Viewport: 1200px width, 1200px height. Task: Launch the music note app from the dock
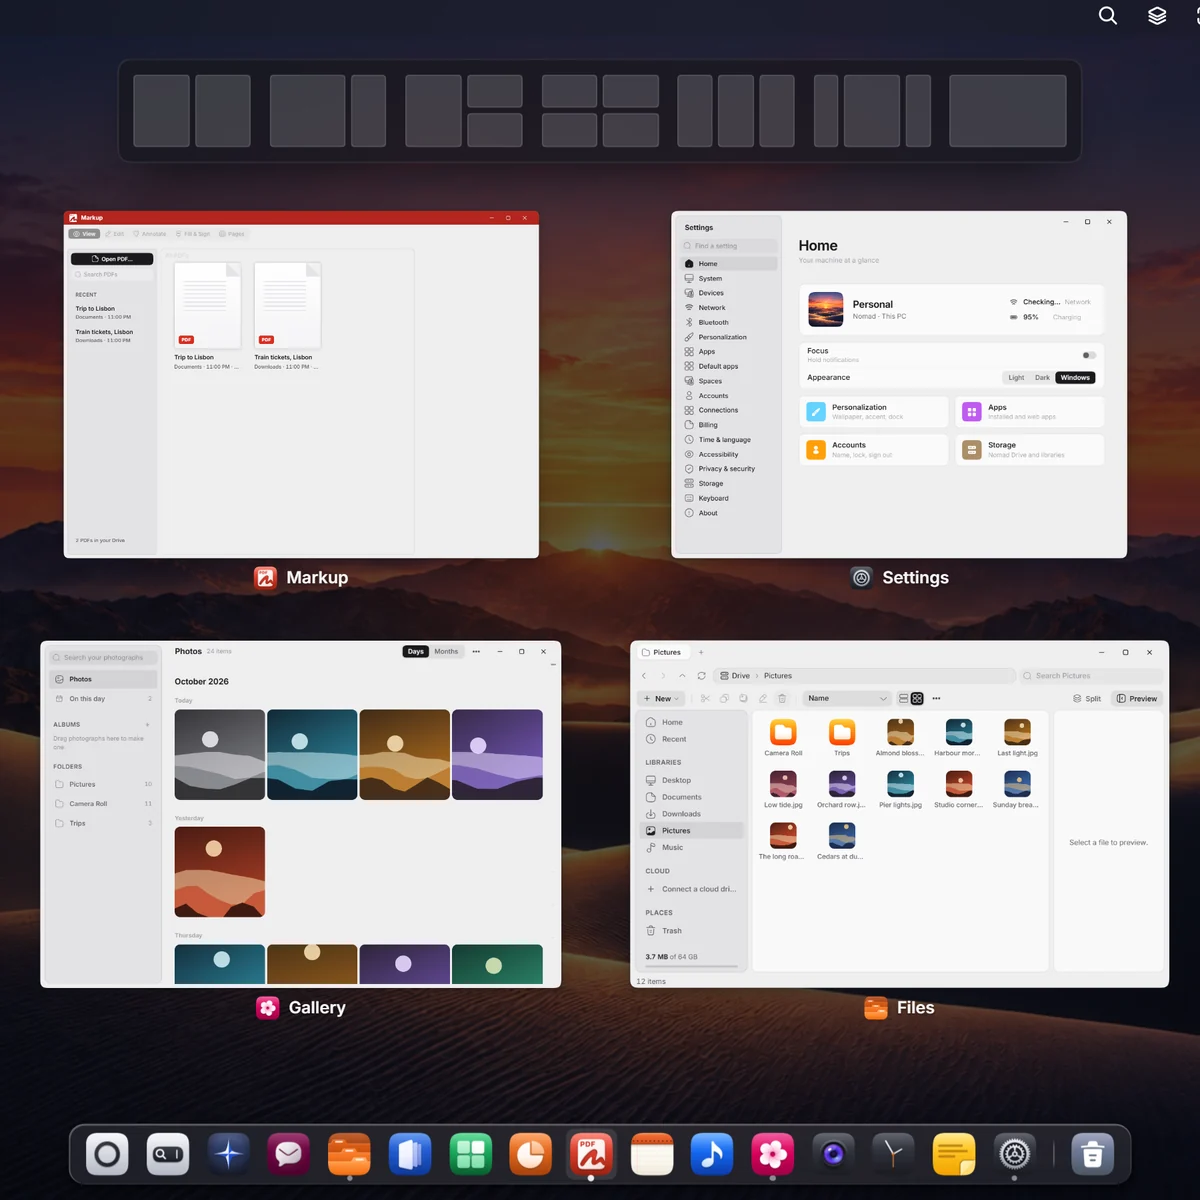pyautogui.click(x=712, y=1154)
